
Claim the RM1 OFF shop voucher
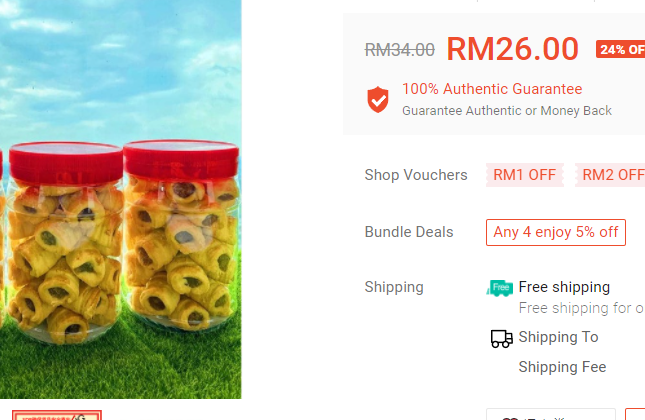[x=524, y=175]
